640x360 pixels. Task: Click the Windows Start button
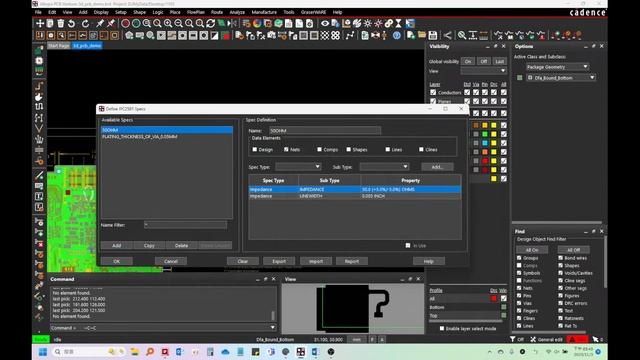point(42,351)
